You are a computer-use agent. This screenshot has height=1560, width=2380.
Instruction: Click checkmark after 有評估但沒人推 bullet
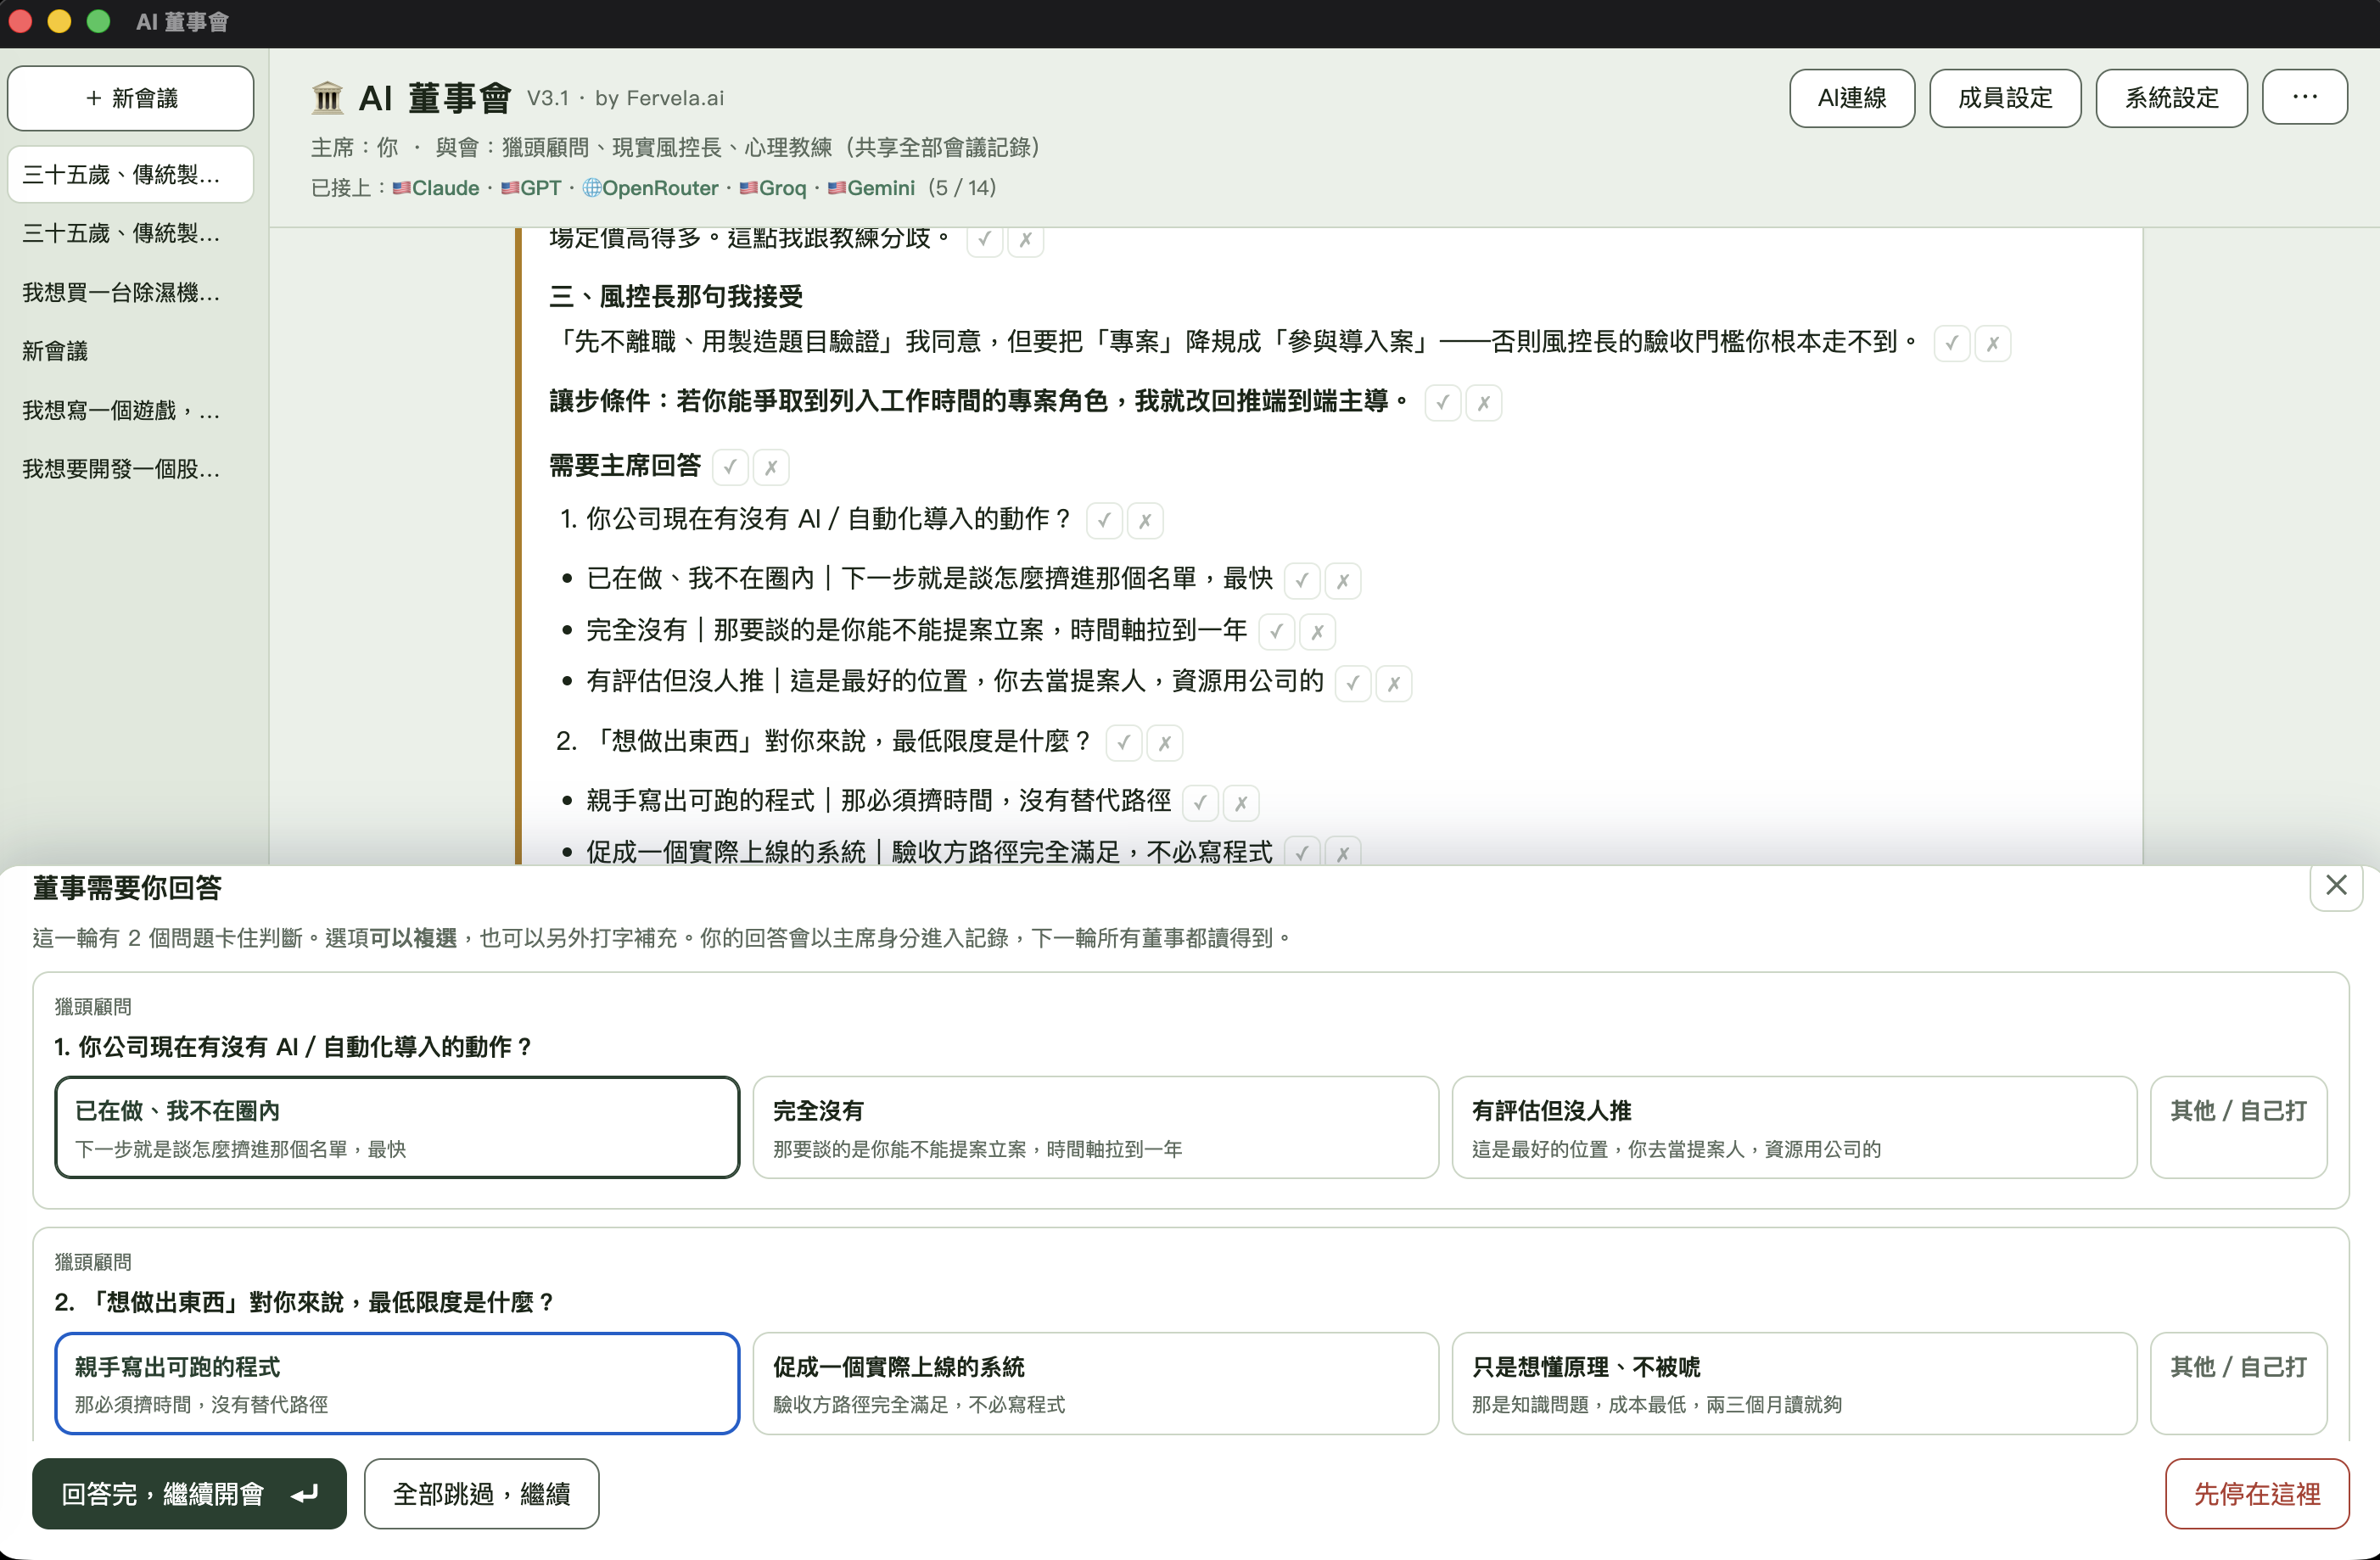[x=1353, y=683]
